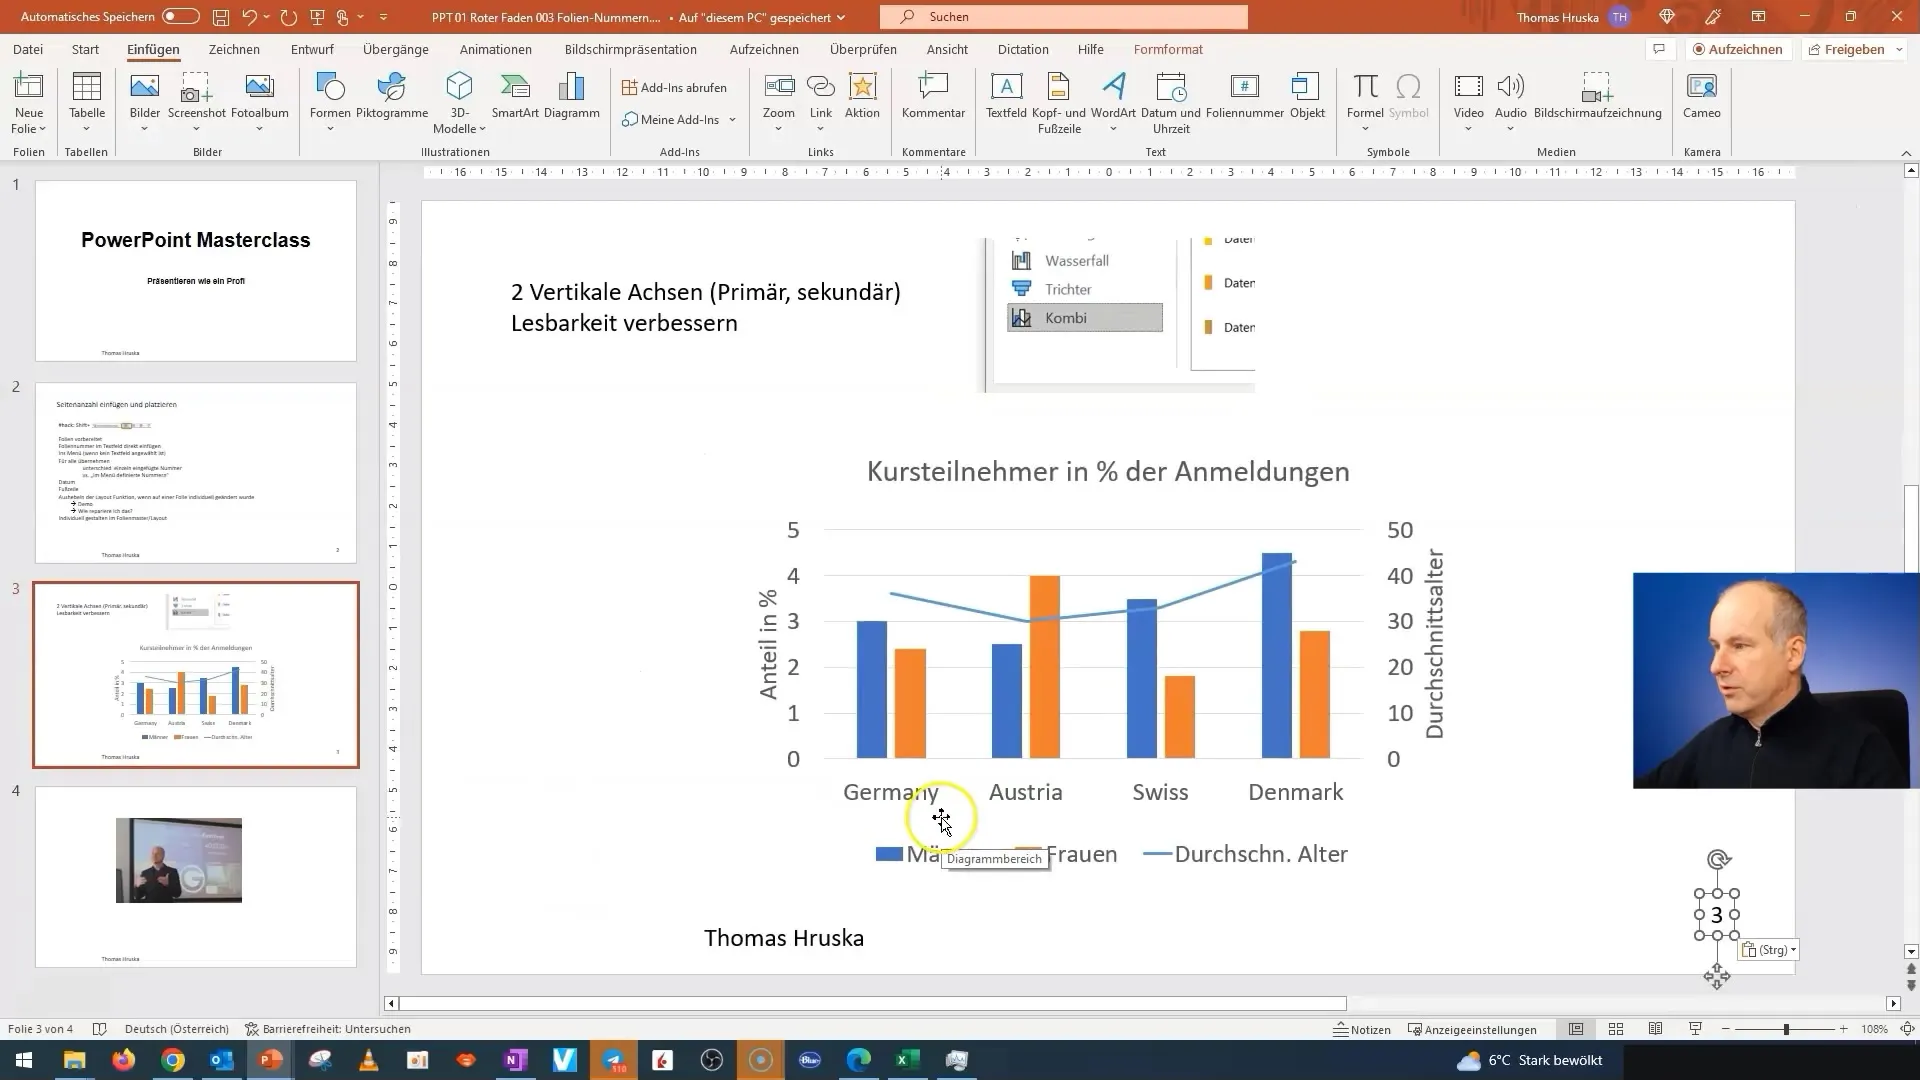Viewport: 1920px width, 1080px height.
Task: Switch to the Start tab
Action: click(x=85, y=49)
